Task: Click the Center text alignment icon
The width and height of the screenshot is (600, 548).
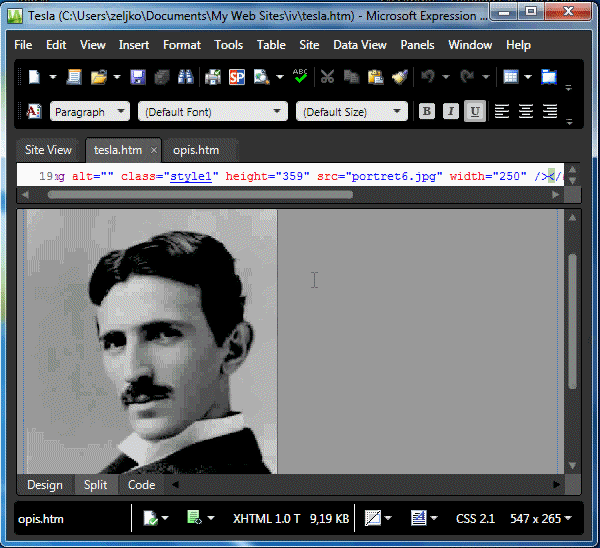Action: 526,111
